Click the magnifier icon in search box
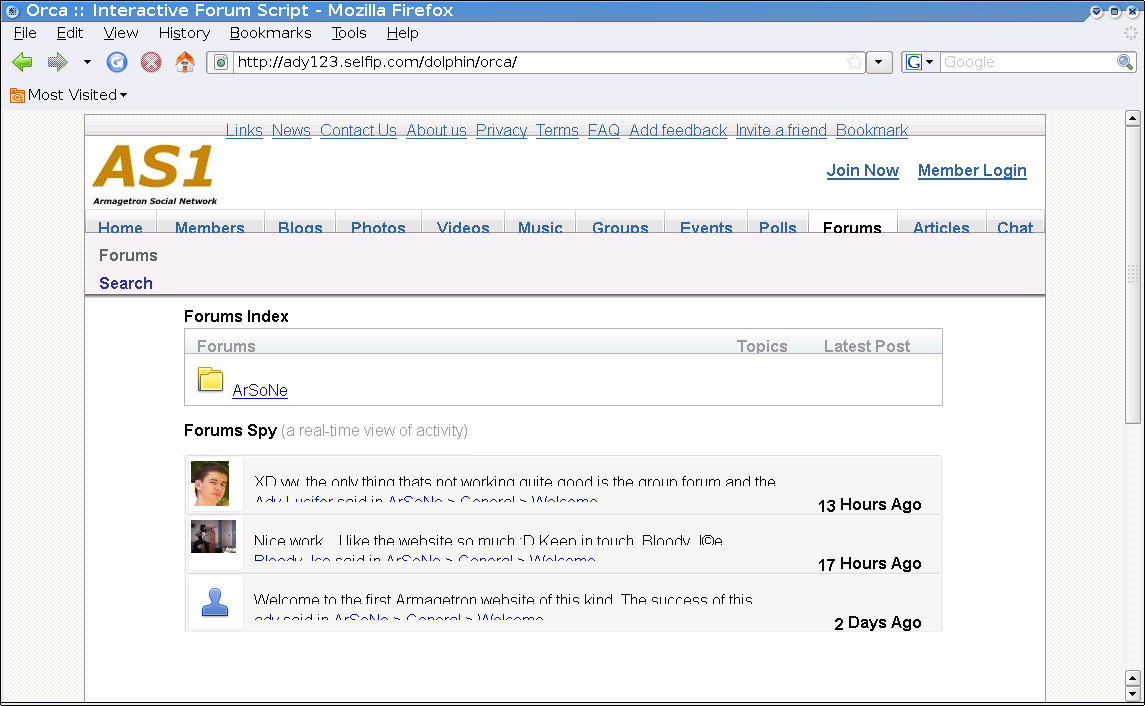The image size is (1145, 706). coord(1125,62)
